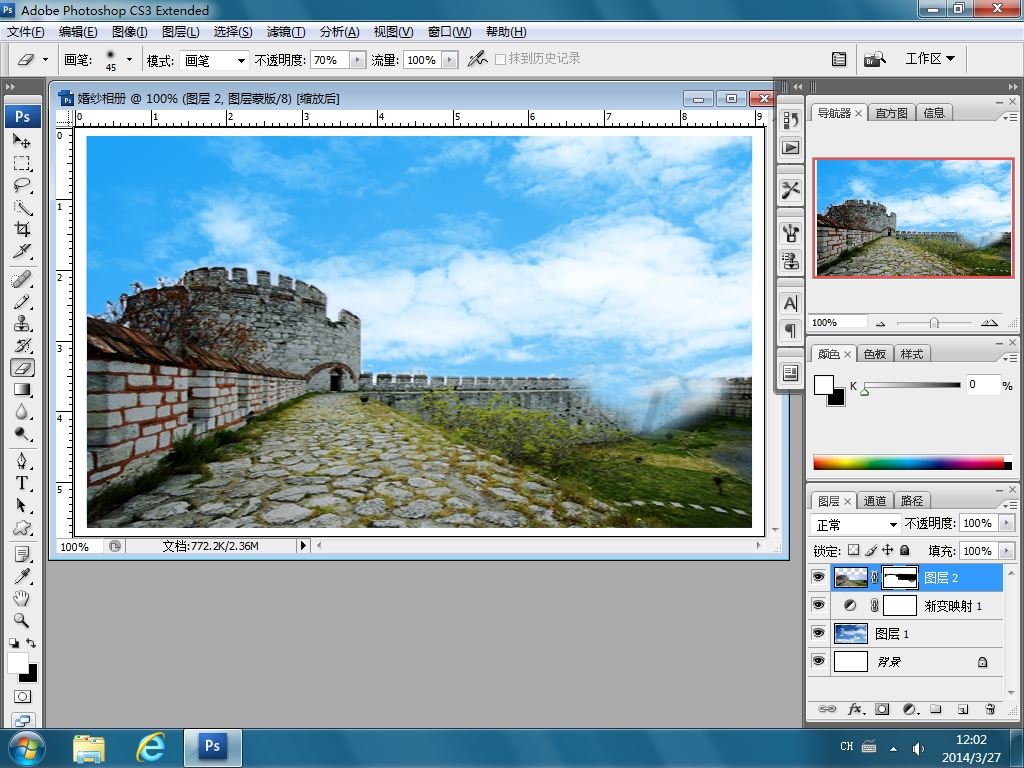Open the brush preset picker arrow
1024x768 pixels.
(129, 60)
